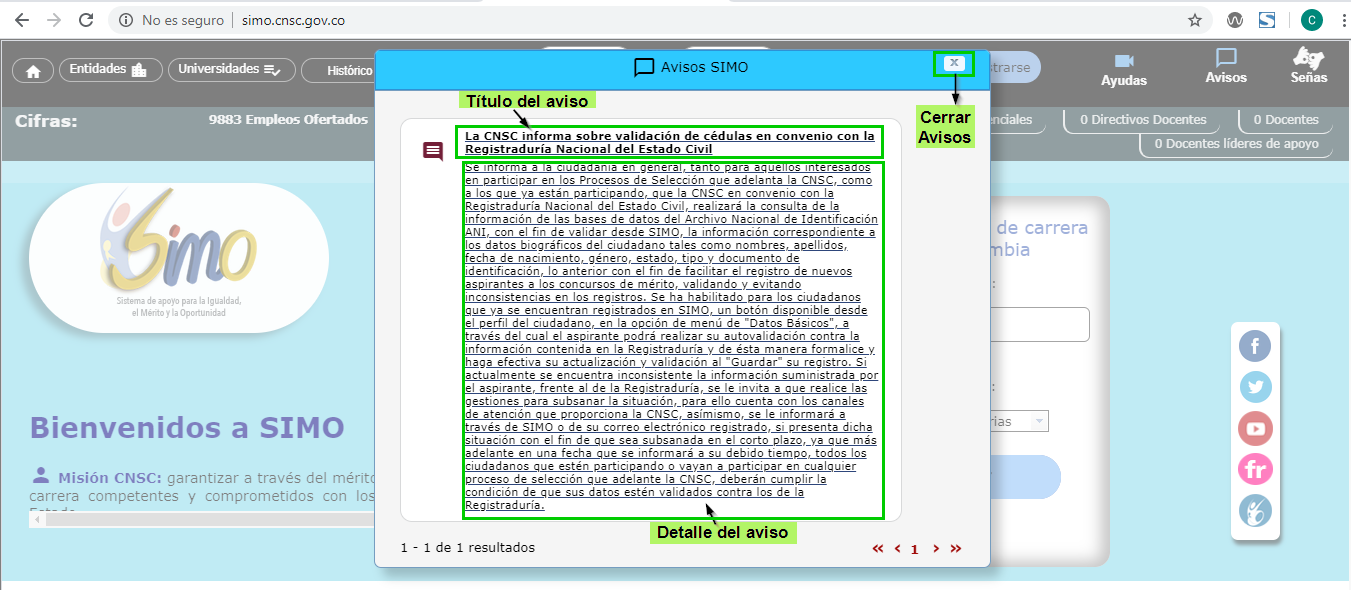
Task: Go to the last page of notices
Action: 955,548
